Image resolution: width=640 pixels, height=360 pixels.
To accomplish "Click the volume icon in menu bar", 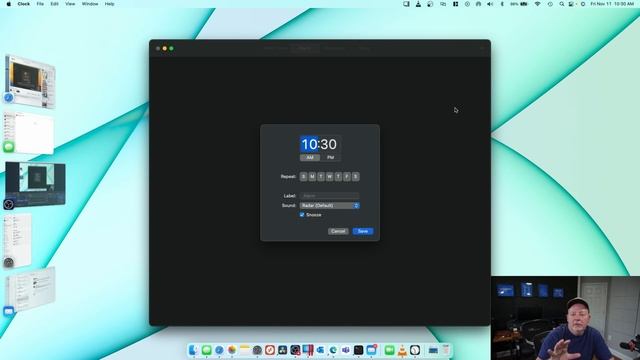I will pos(490,4).
